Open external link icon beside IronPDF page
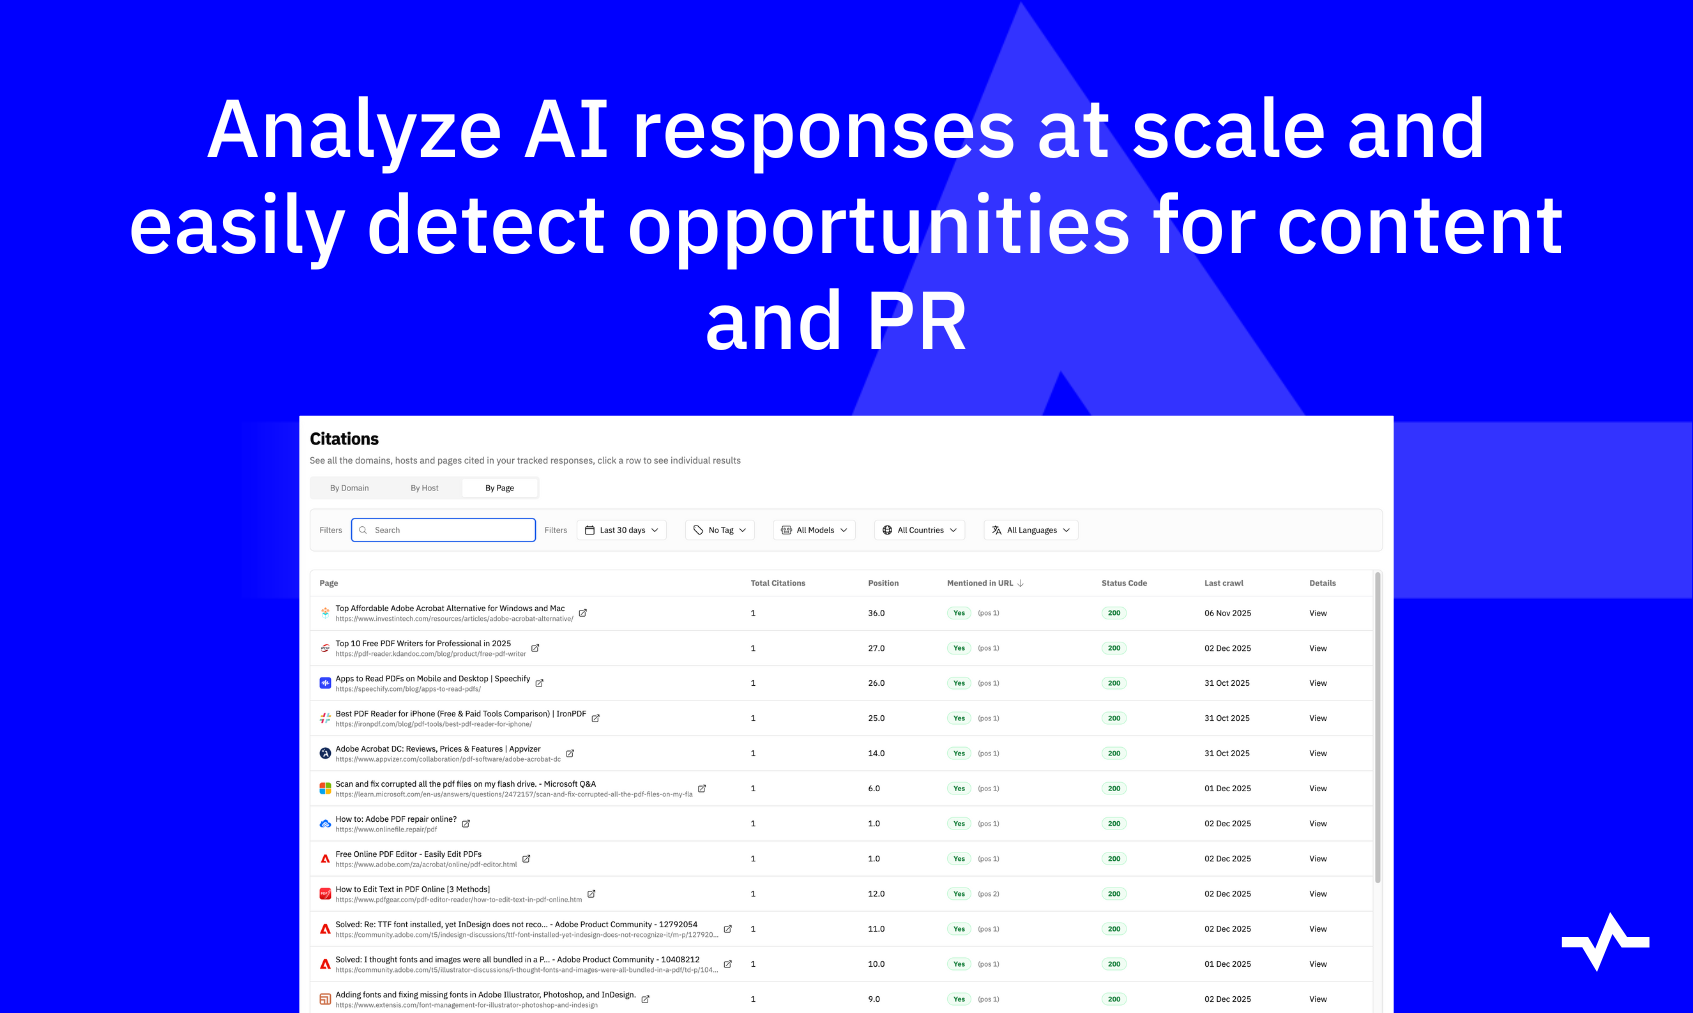 point(595,718)
